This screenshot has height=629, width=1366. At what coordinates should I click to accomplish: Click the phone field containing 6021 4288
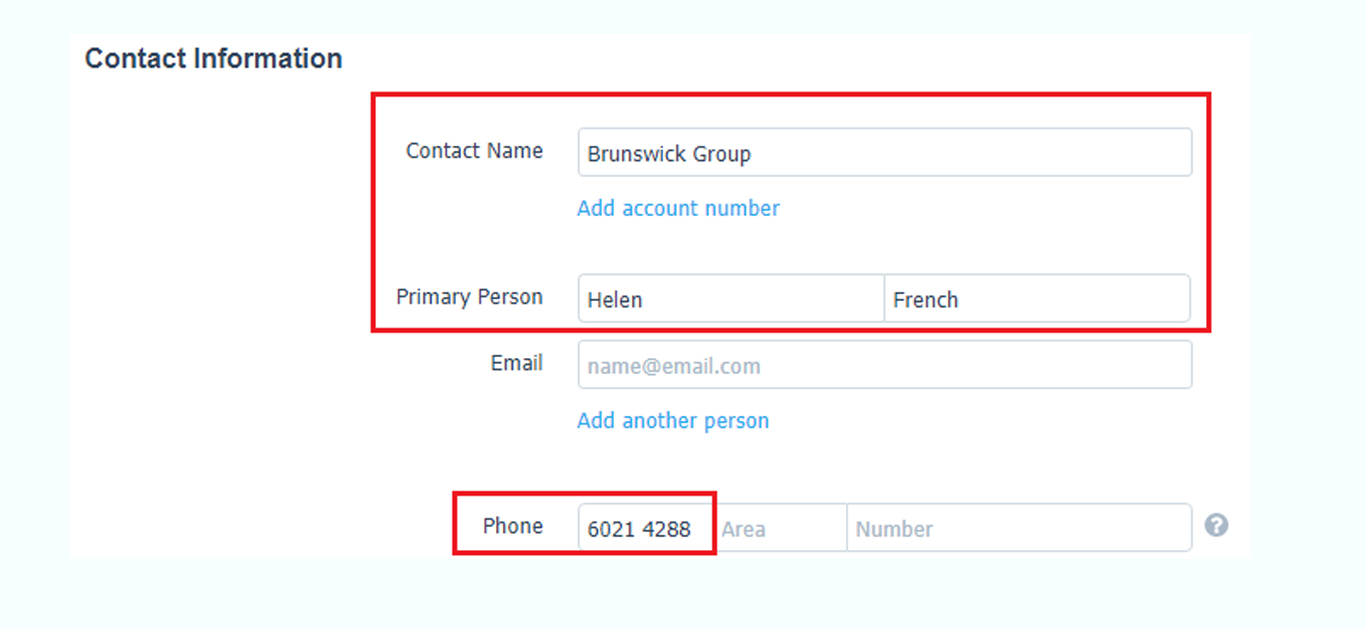[x=645, y=528]
